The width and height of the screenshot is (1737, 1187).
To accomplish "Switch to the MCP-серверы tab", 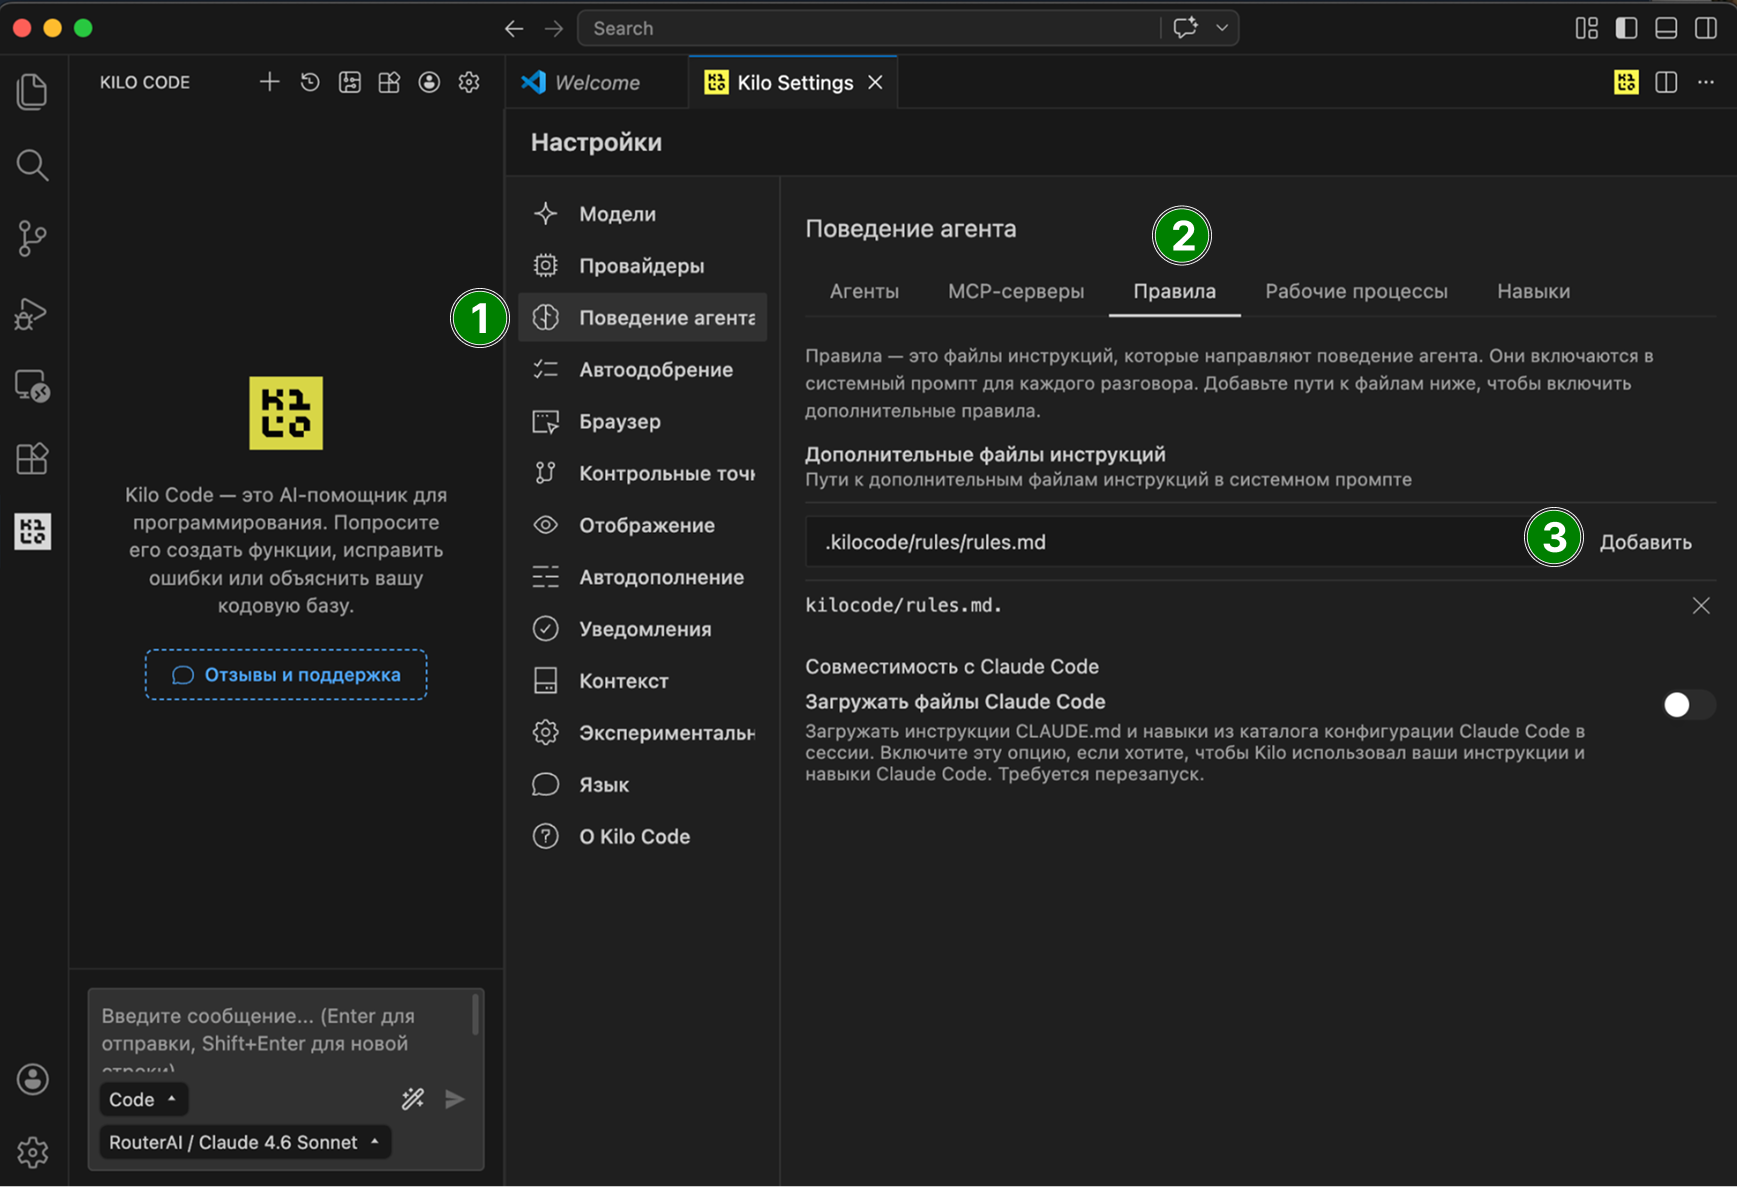I will click(x=1015, y=291).
